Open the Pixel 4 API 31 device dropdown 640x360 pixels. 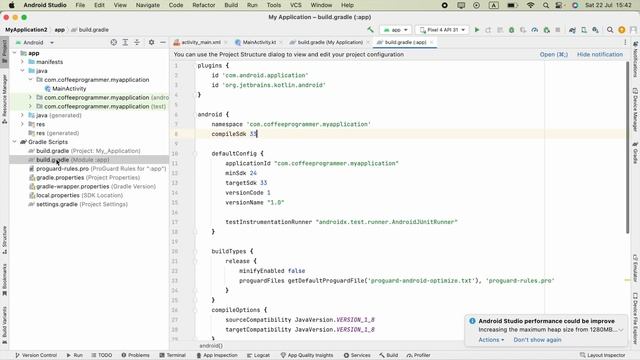tap(442, 30)
